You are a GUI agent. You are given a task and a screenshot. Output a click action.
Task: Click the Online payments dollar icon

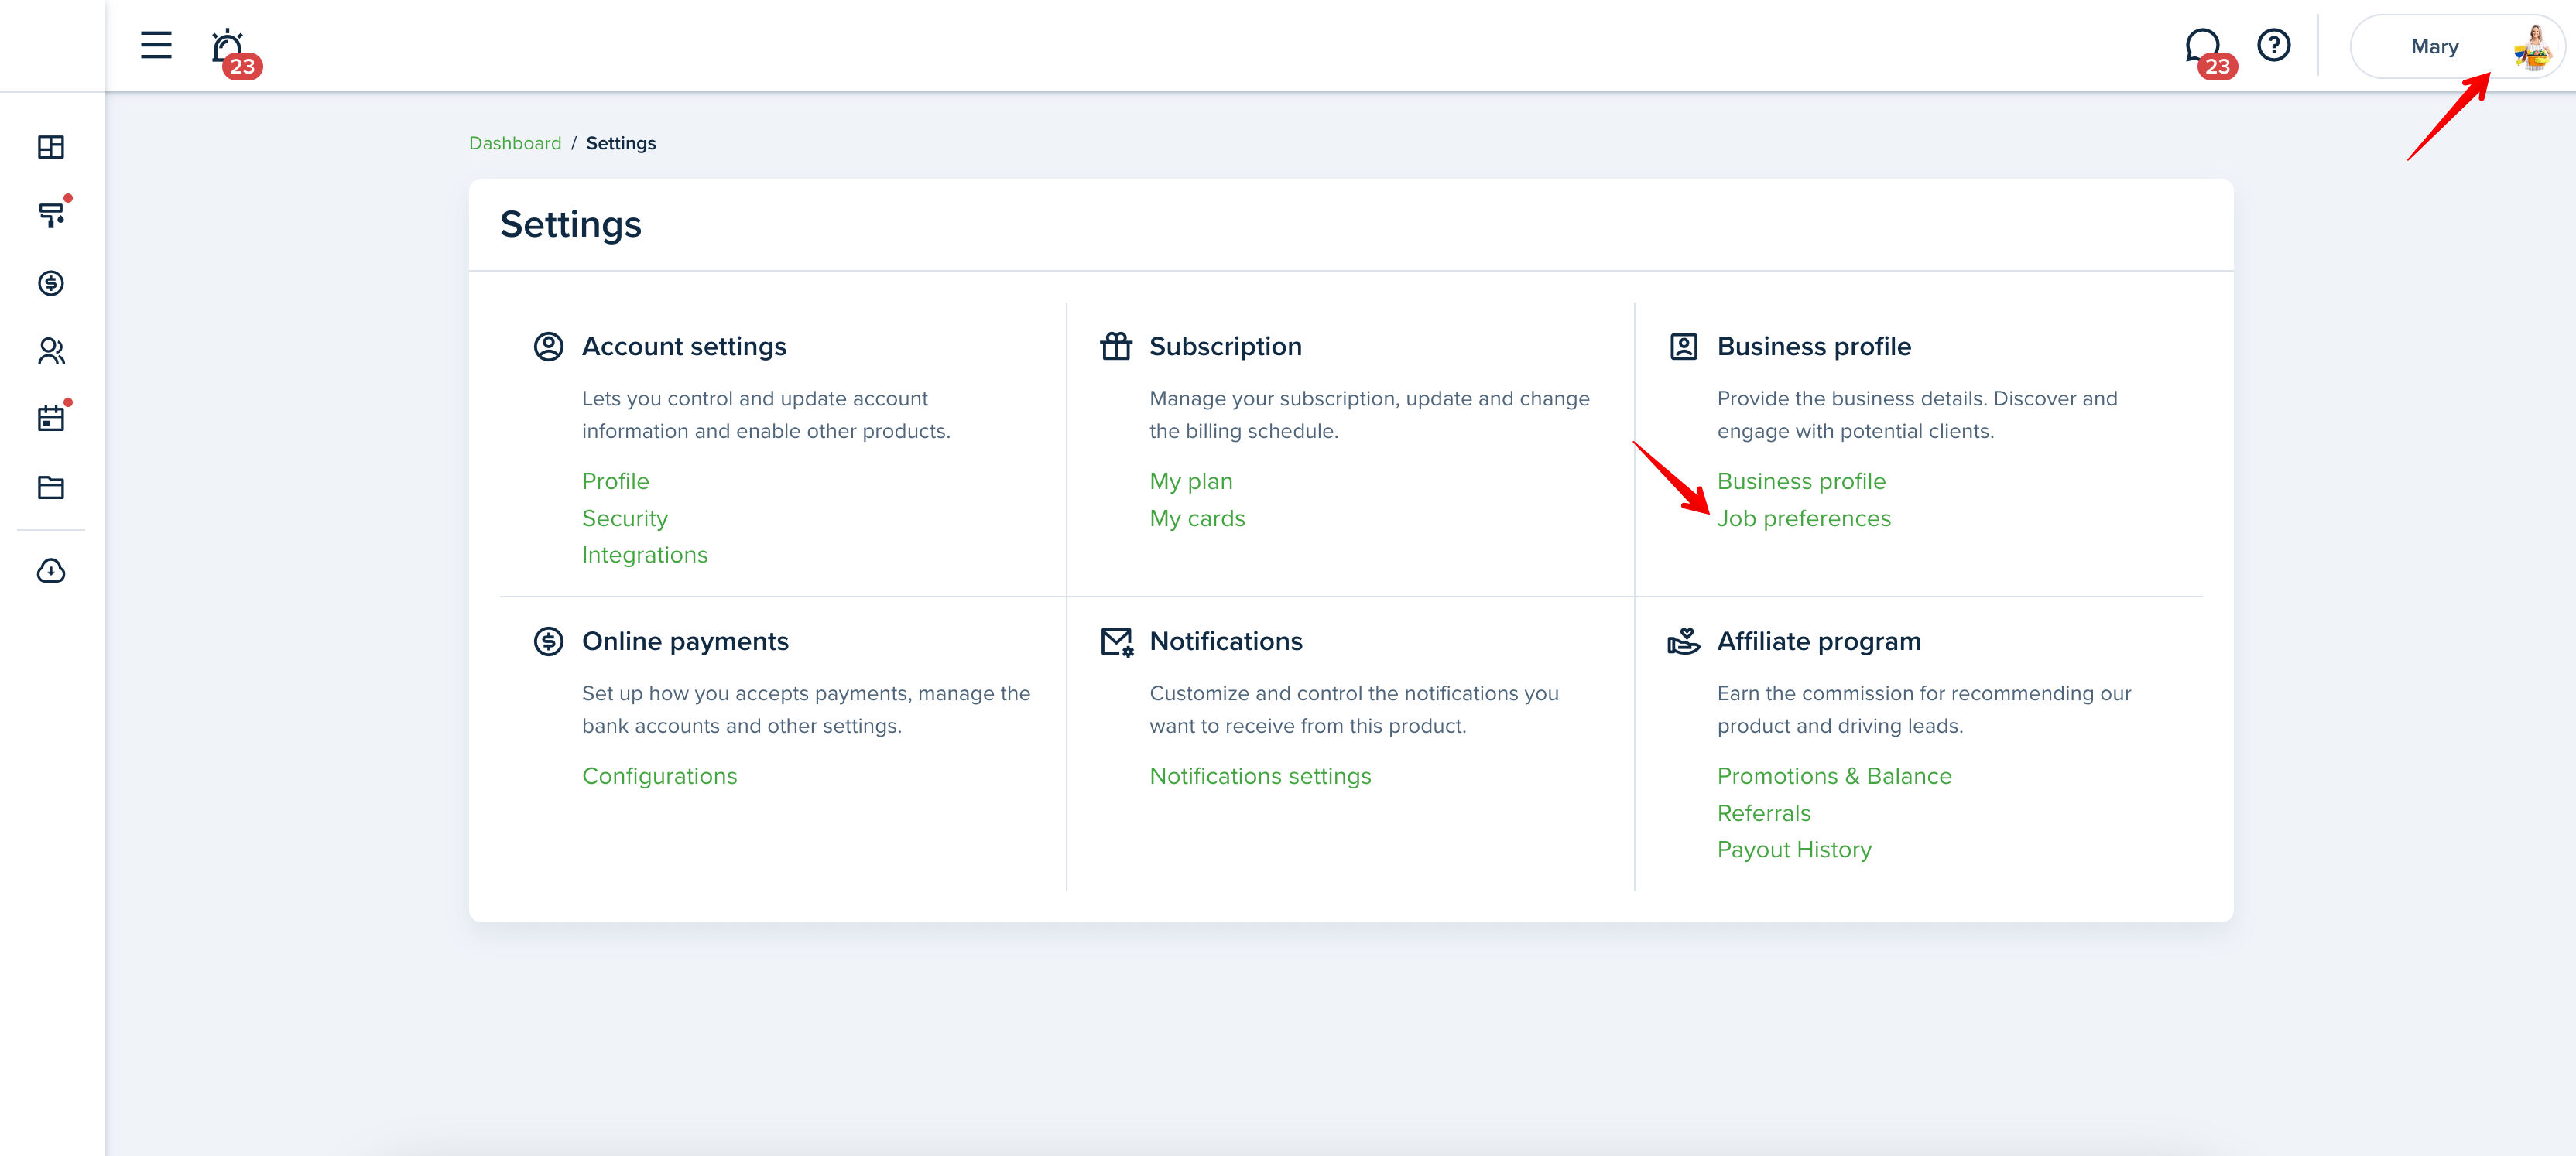(548, 641)
